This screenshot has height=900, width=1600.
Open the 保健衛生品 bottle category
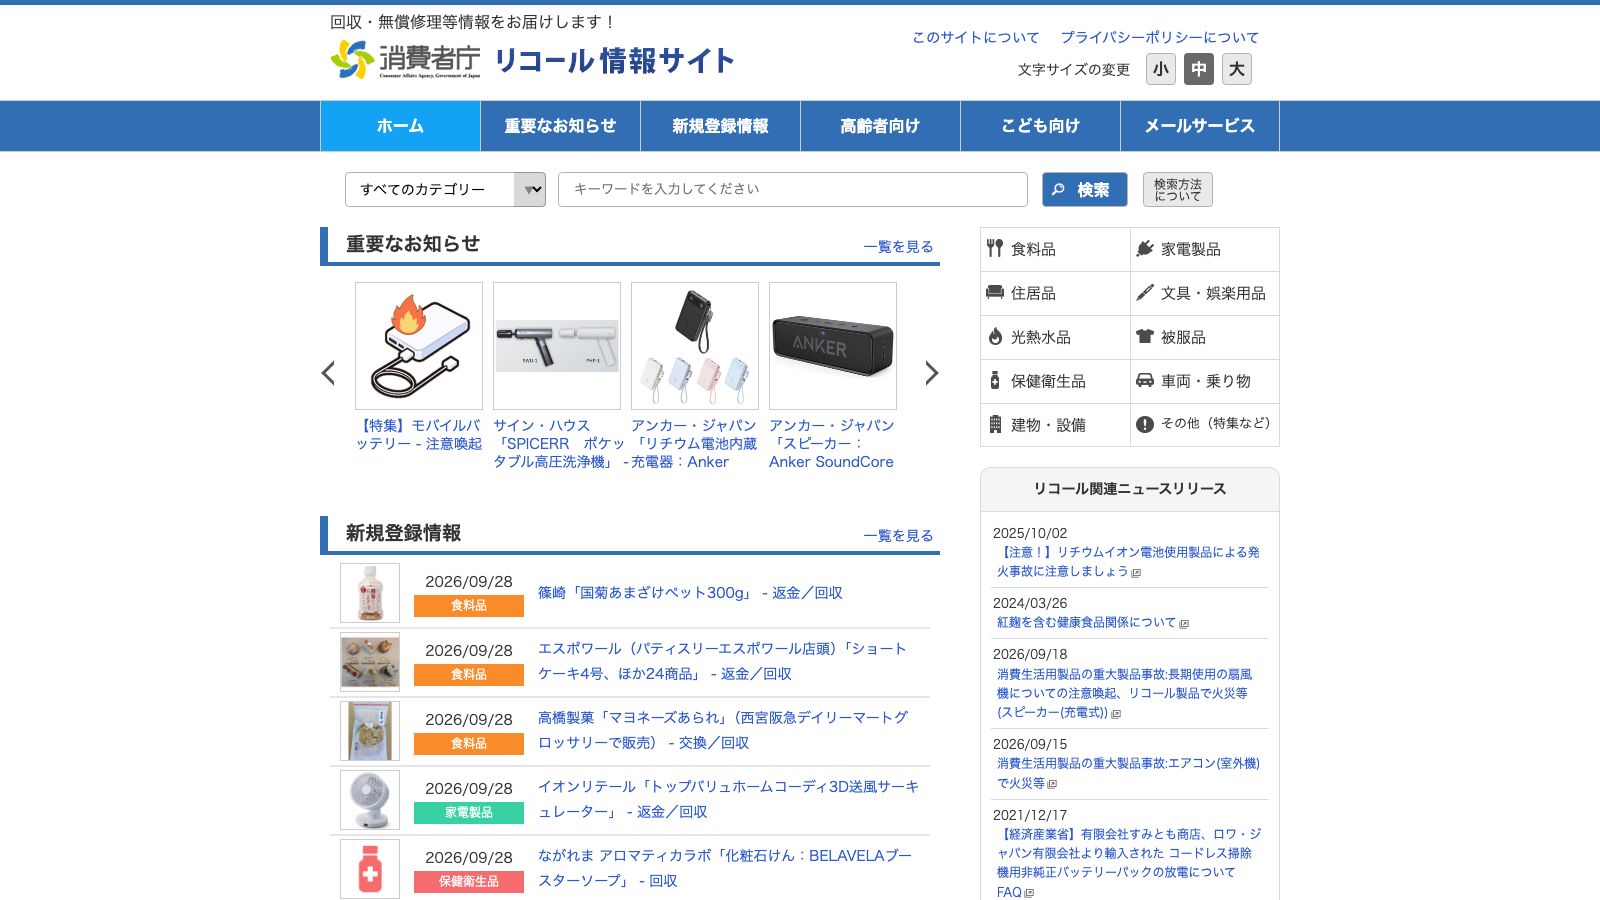coord(1055,381)
